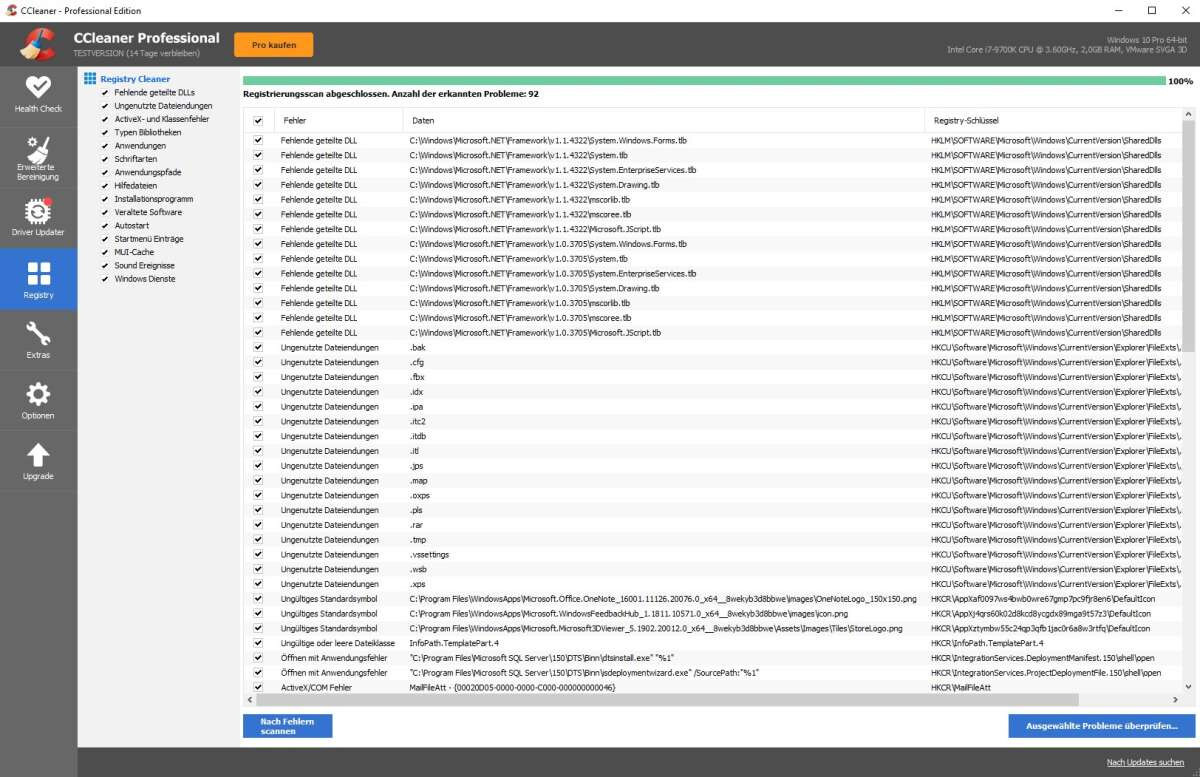Toggle the select-all checkbox in the results header
1200x777 pixels.
[258, 119]
